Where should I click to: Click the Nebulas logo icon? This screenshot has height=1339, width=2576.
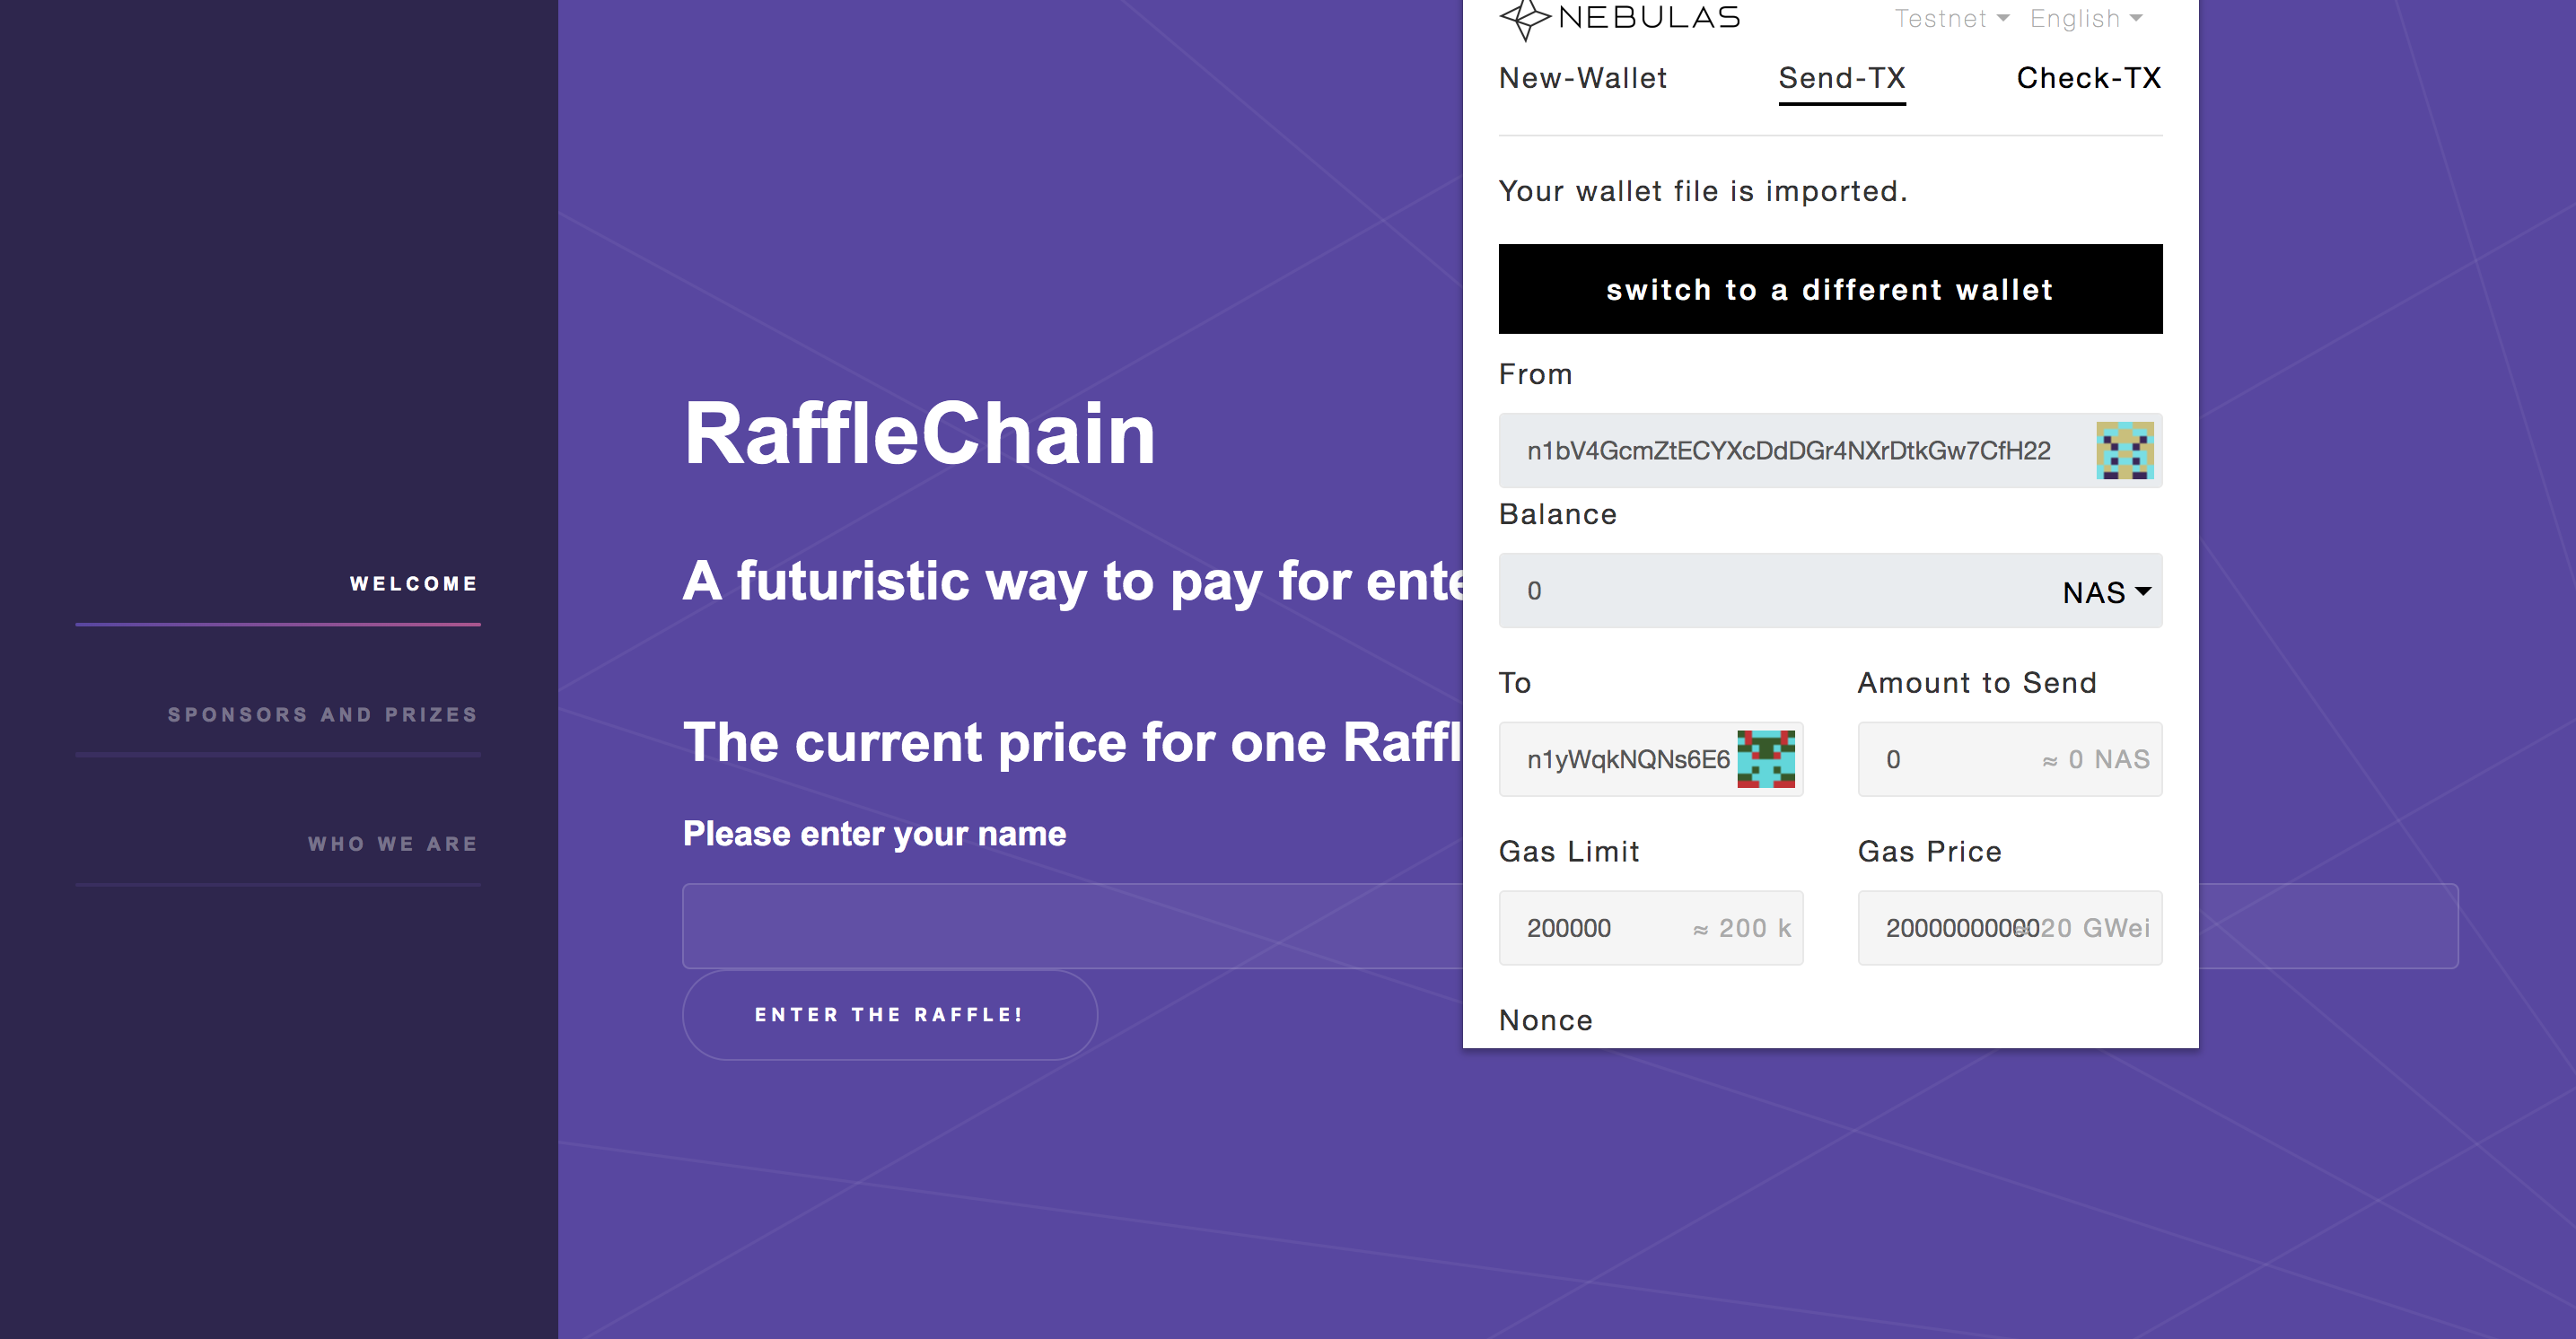(x=1524, y=19)
